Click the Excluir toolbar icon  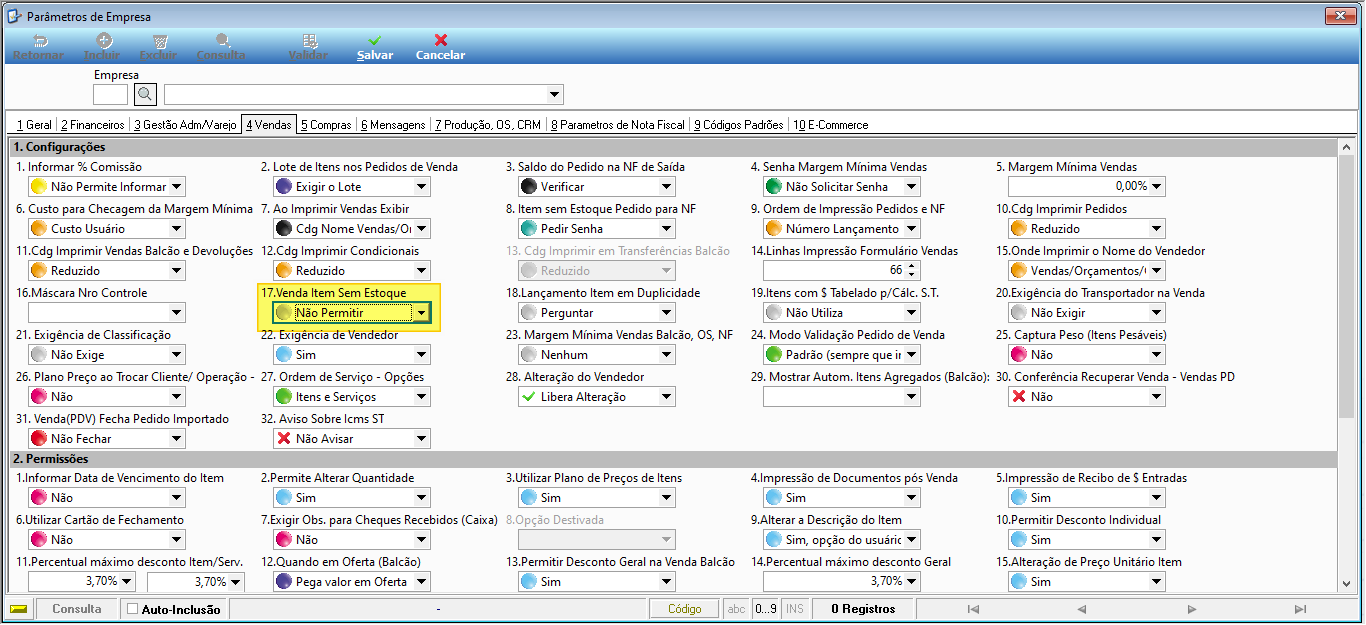pyautogui.click(x=159, y=41)
